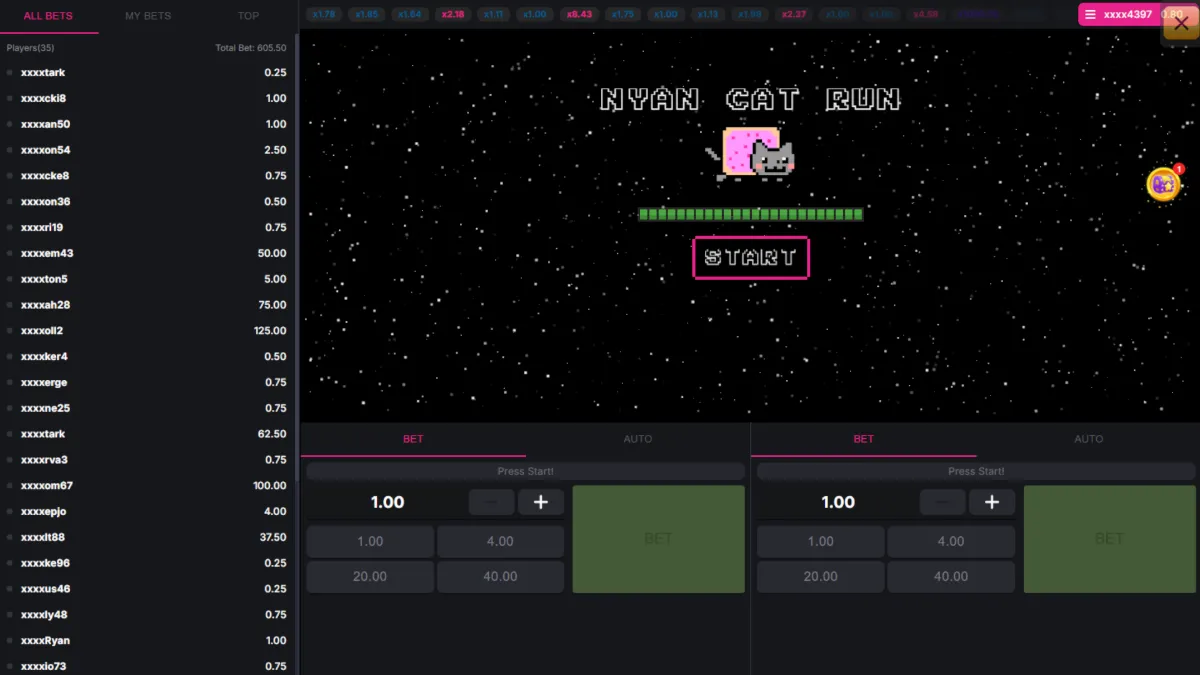Screen dimensions: 1200x675
Task: Select the x1.75 history multiplier
Action: pos(622,15)
